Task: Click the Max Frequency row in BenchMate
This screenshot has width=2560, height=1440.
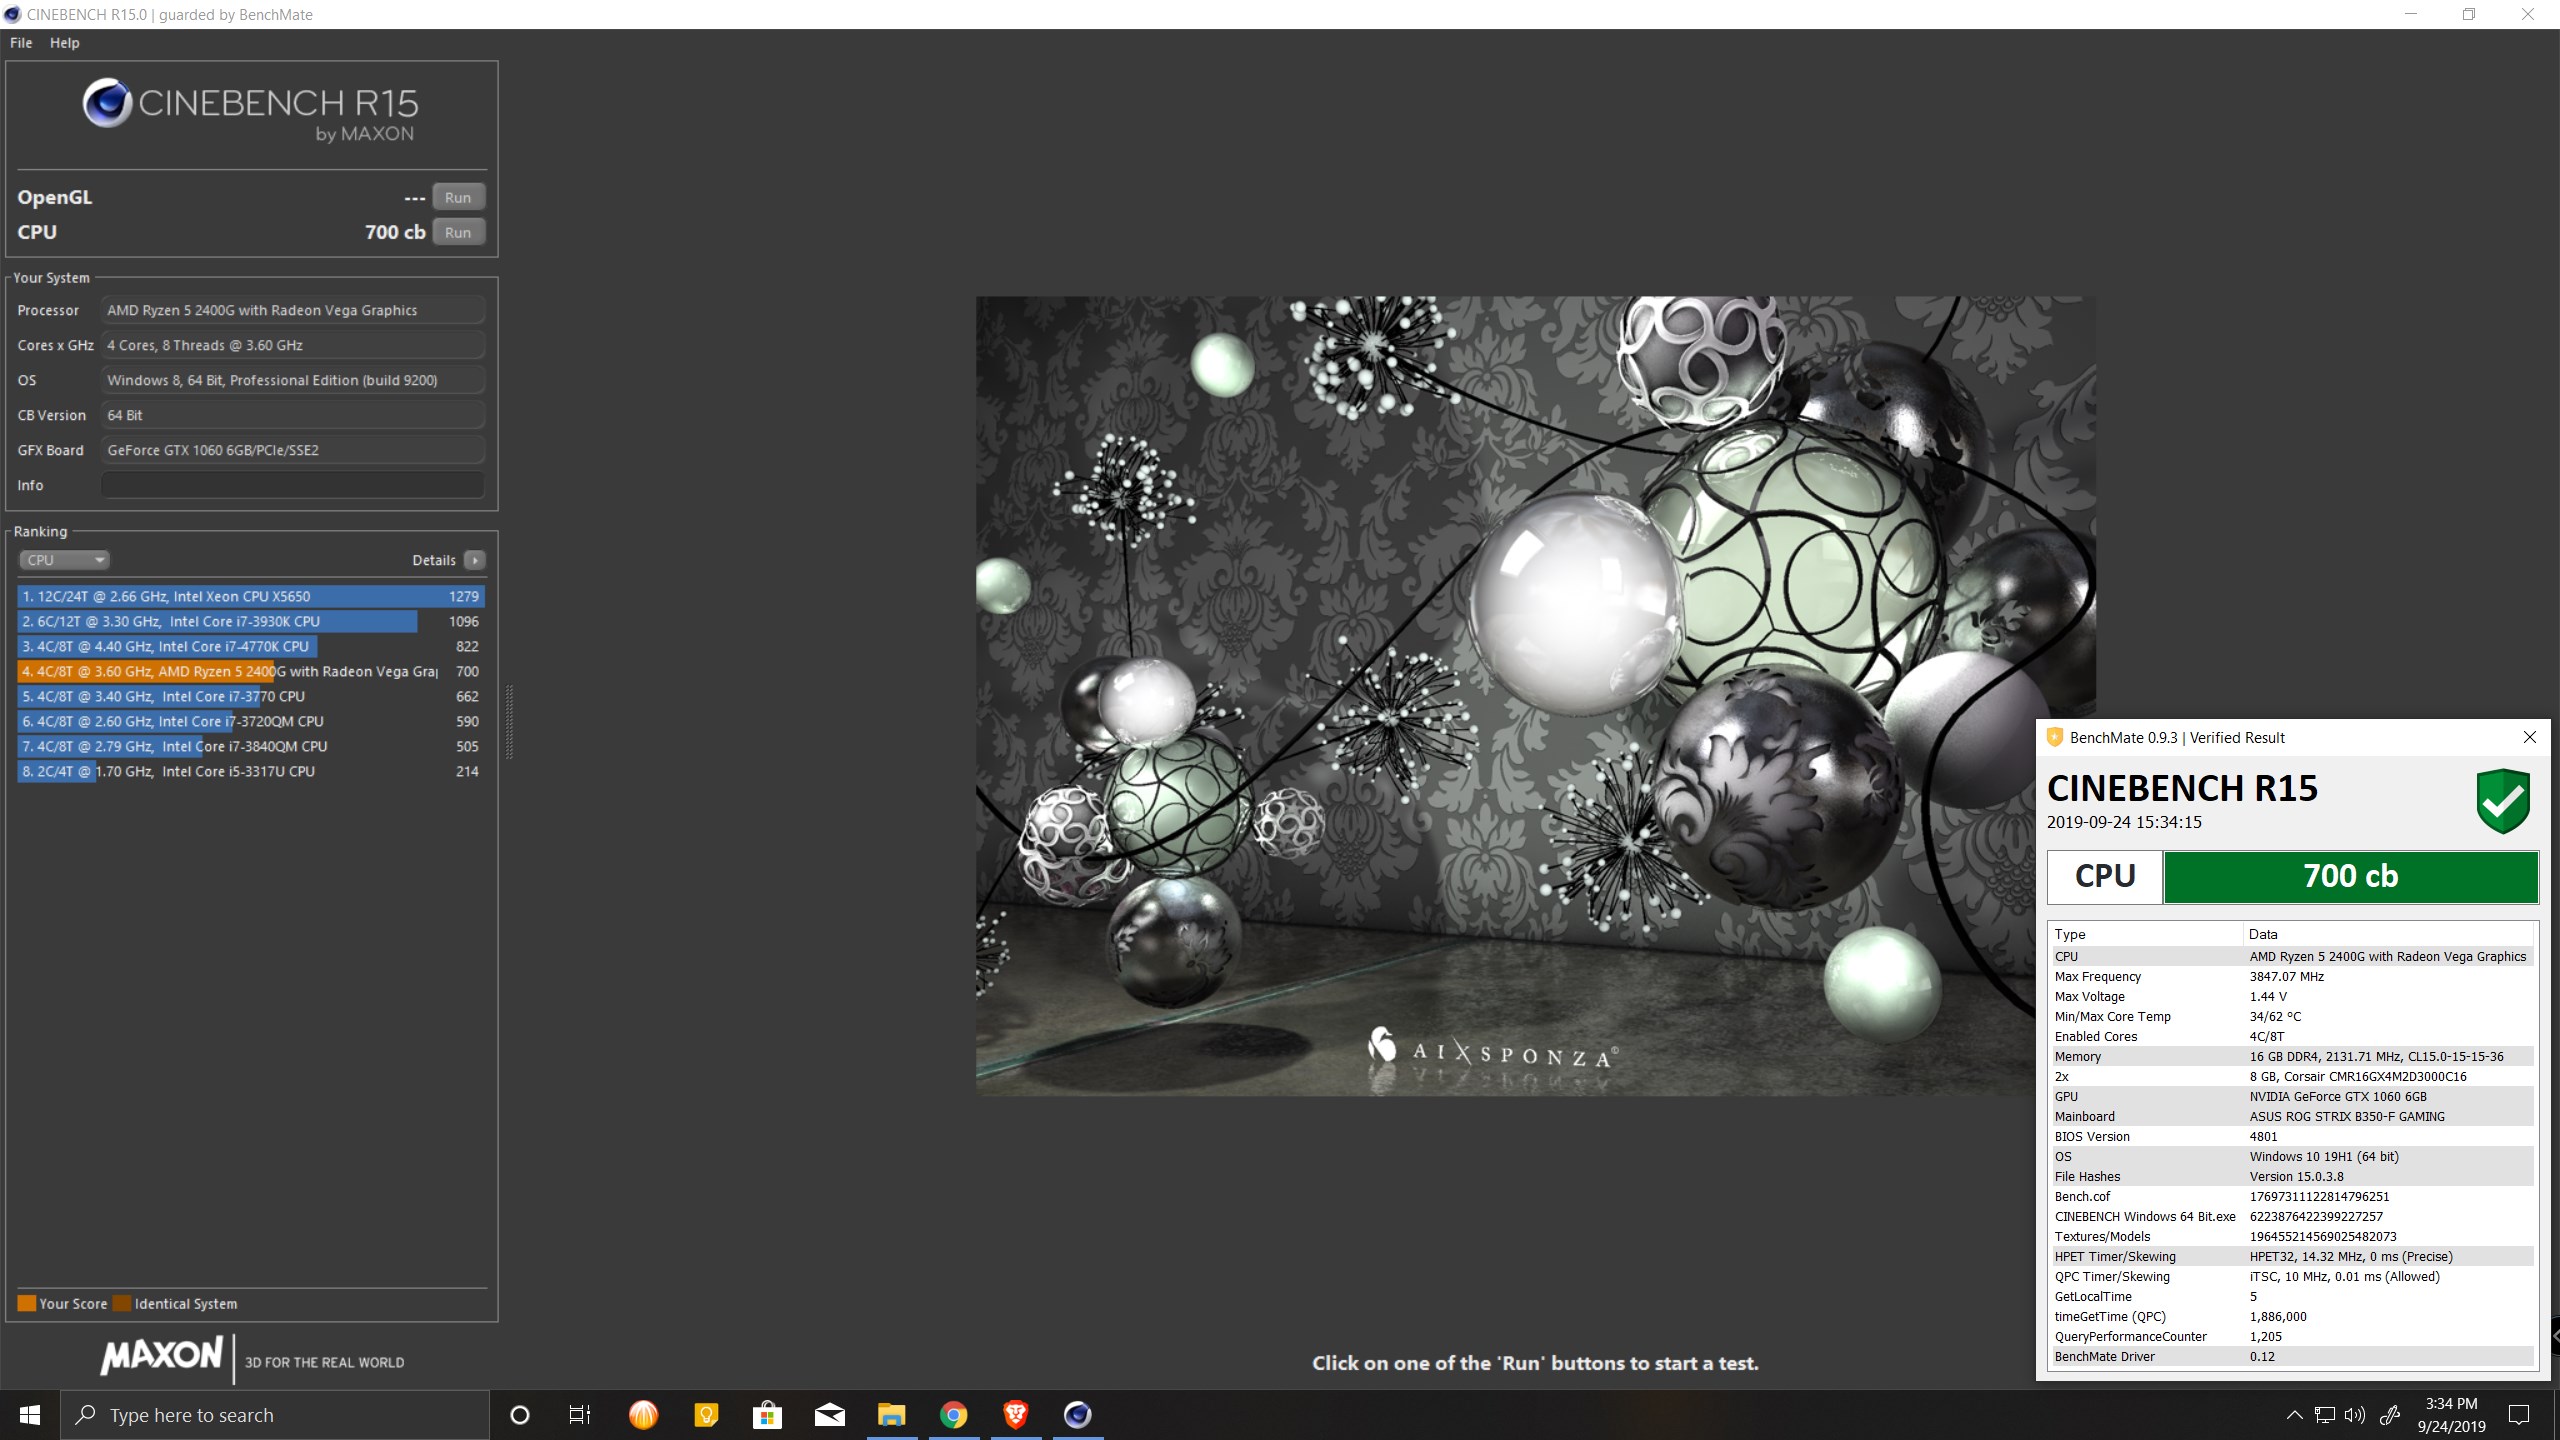Action: tap(2291, 976)
